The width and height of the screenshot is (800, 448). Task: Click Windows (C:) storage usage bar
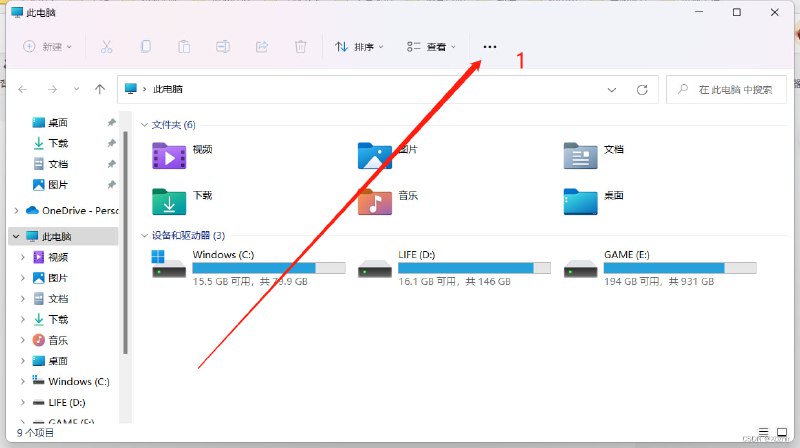point(269,268)
